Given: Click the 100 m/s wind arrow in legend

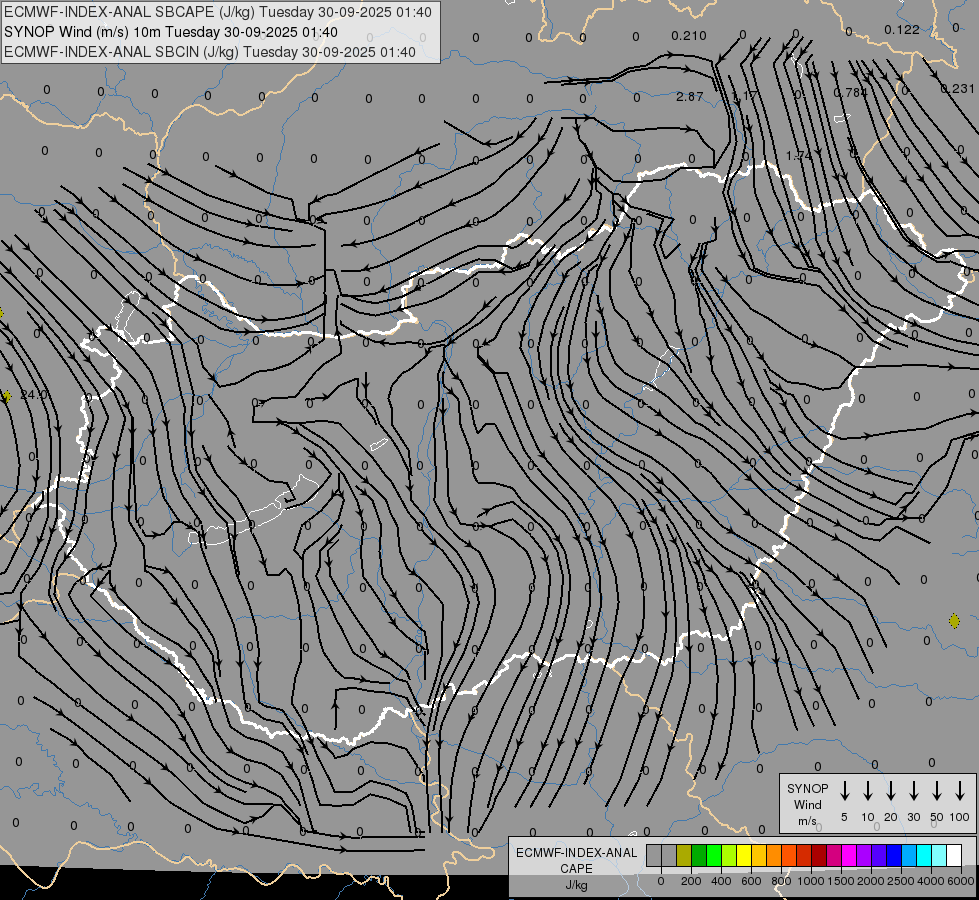Looking at the screenshot, I should point(960,791).
